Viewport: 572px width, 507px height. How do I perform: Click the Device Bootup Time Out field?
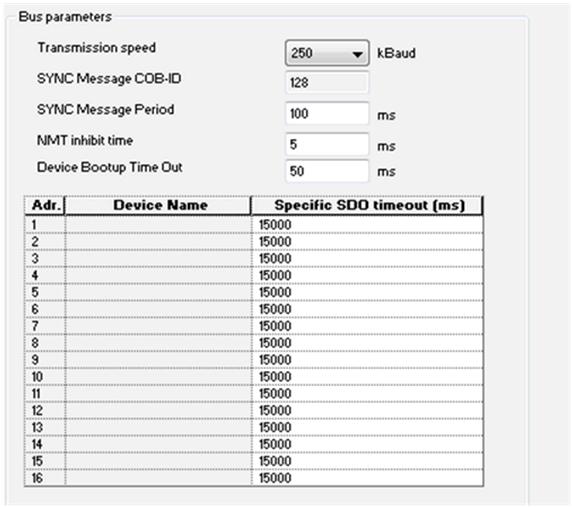click(x=327, y=171)
